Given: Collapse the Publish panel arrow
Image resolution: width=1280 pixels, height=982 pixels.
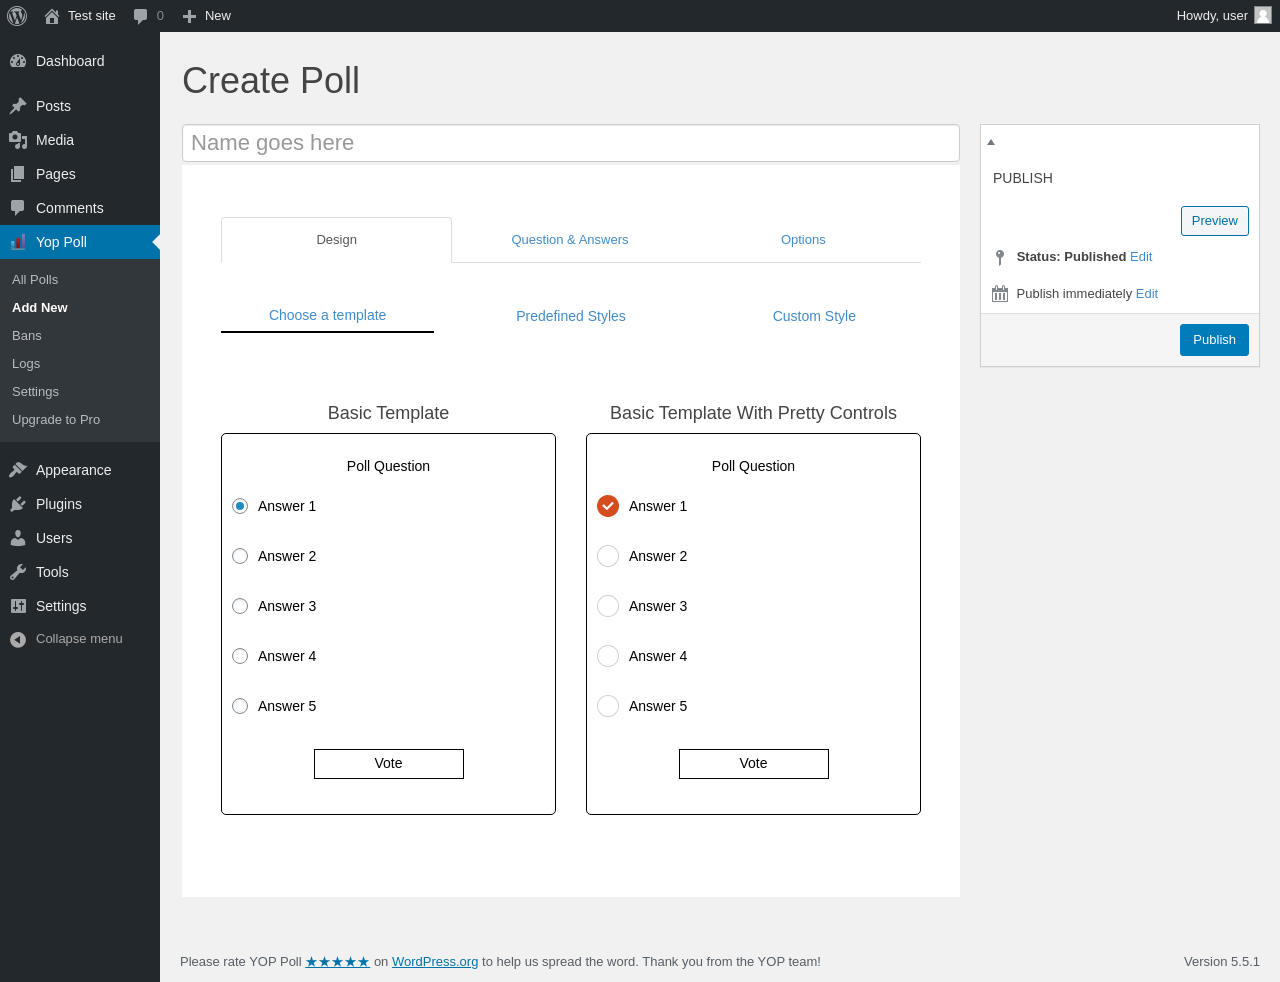Looking at the screenshot, I should click(991, 142).
